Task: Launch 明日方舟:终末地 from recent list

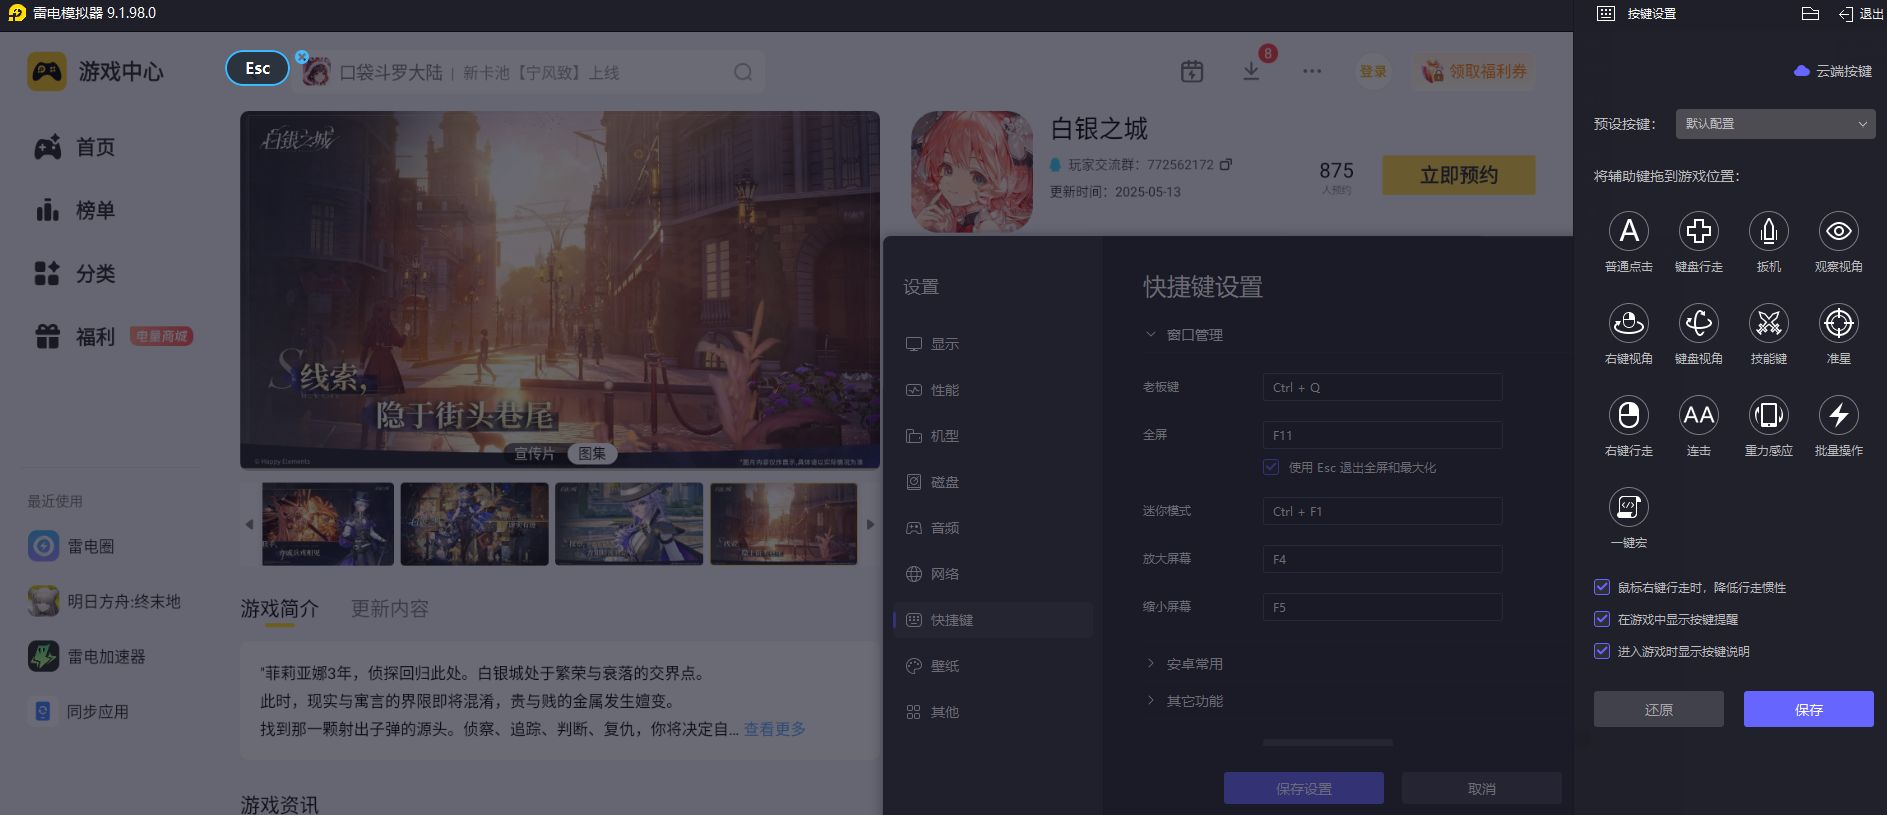Action: coord(105,601)
